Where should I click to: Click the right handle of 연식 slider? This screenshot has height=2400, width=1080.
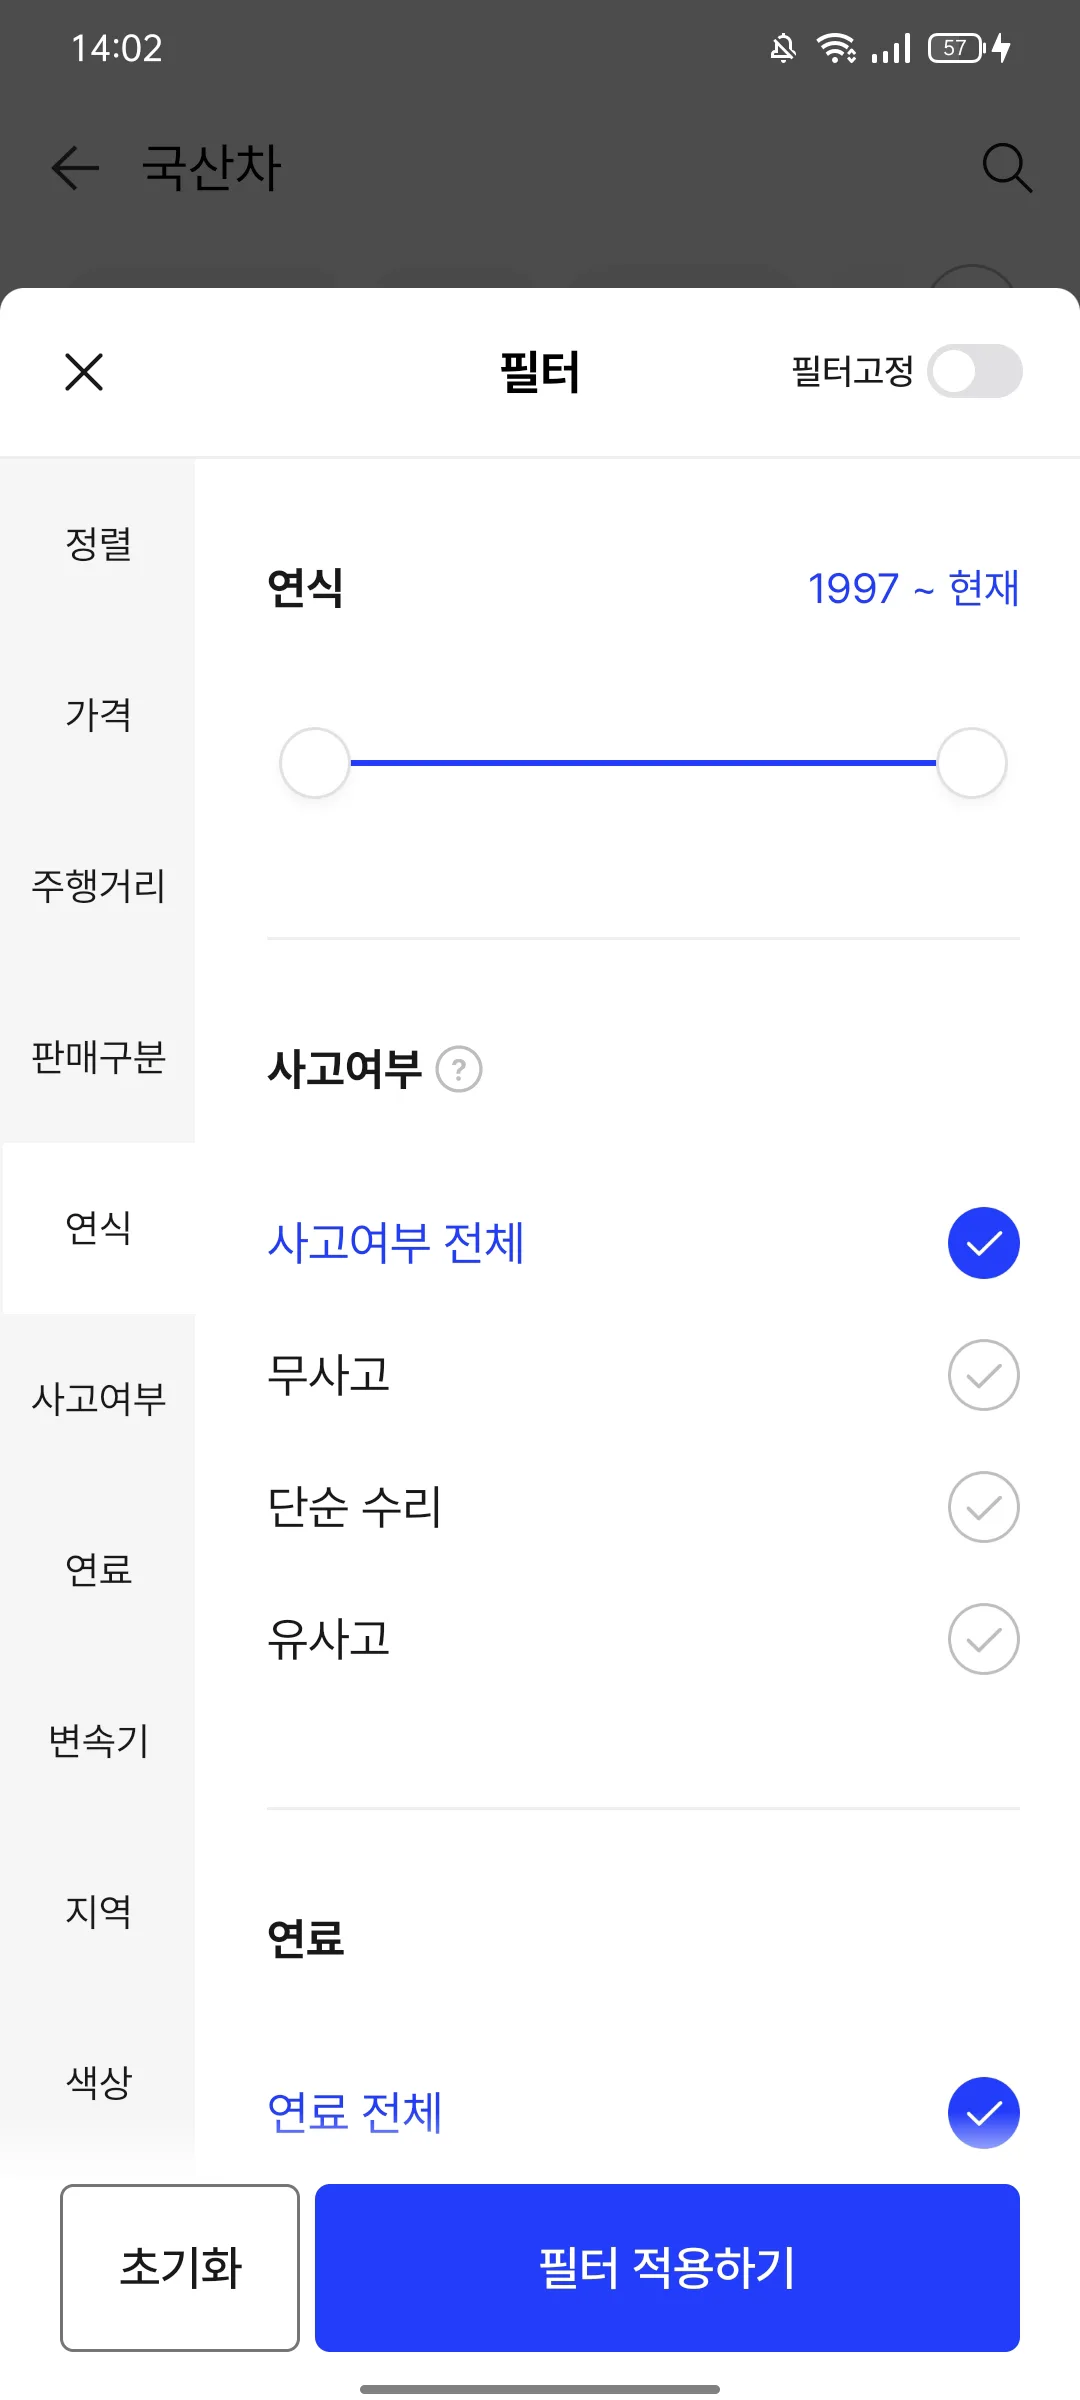pyautogui.click(x=971, y=763)
